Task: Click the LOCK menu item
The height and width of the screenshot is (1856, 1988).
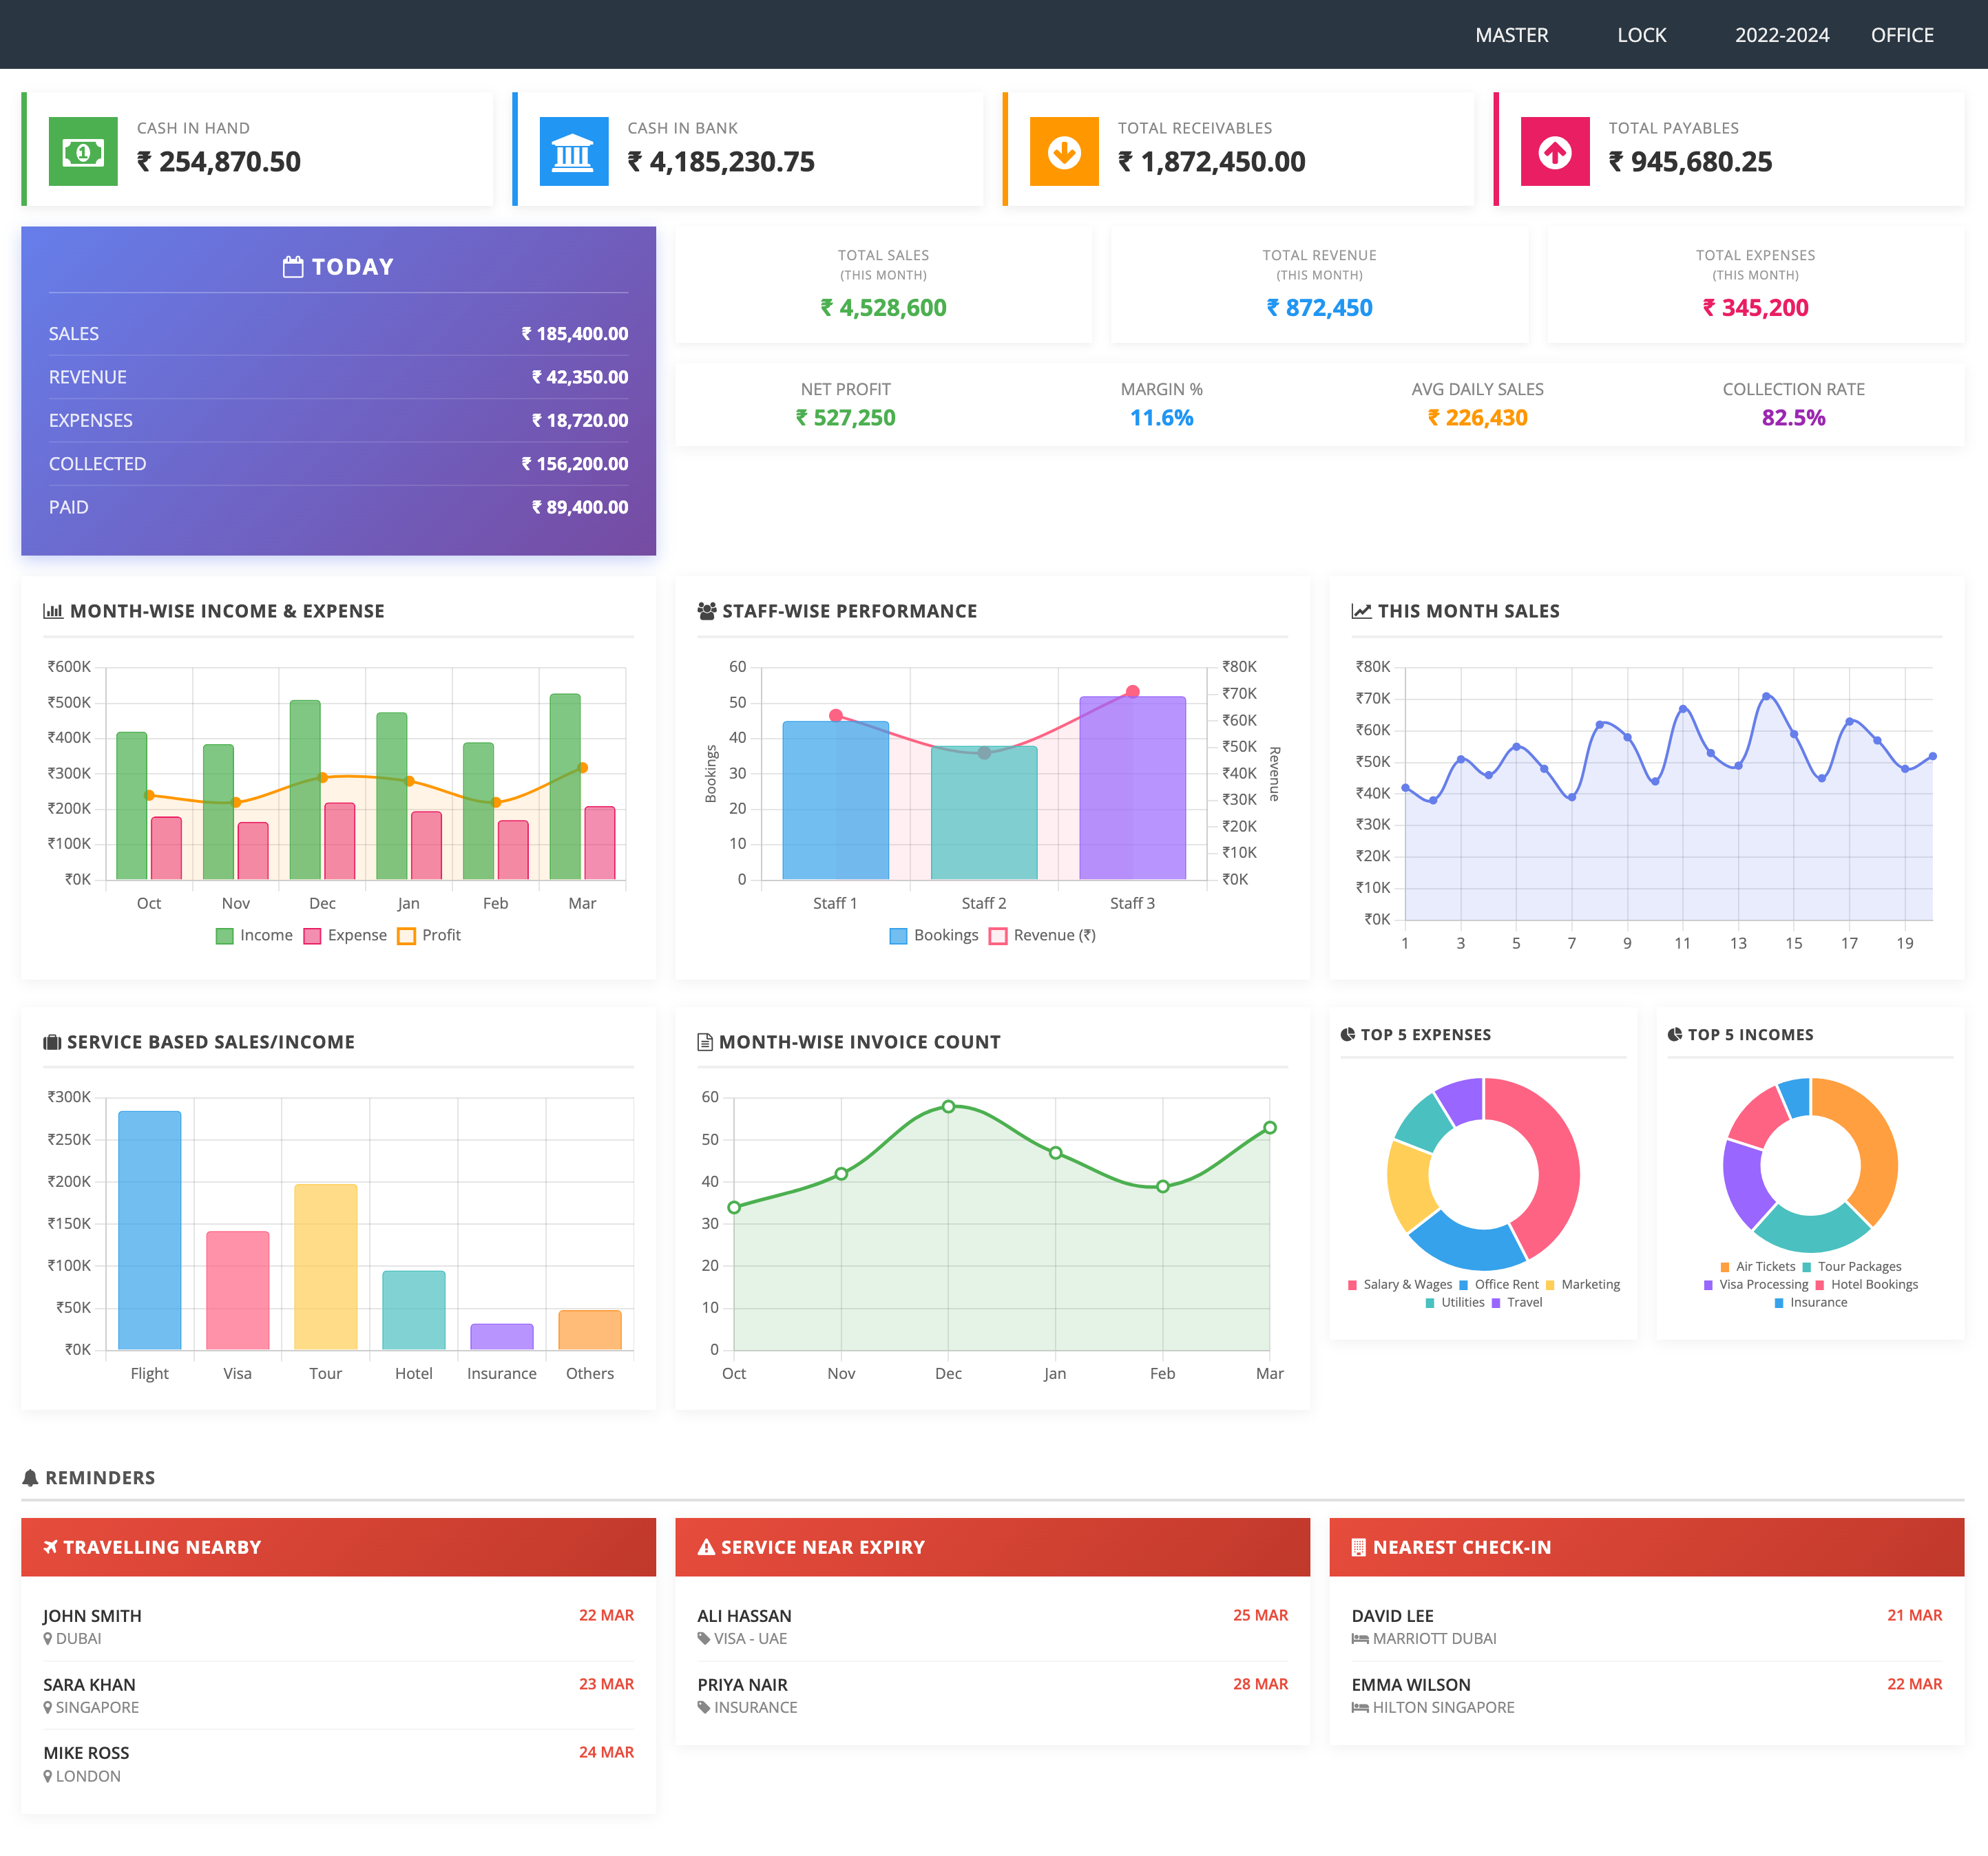Action: [1641, 35]
